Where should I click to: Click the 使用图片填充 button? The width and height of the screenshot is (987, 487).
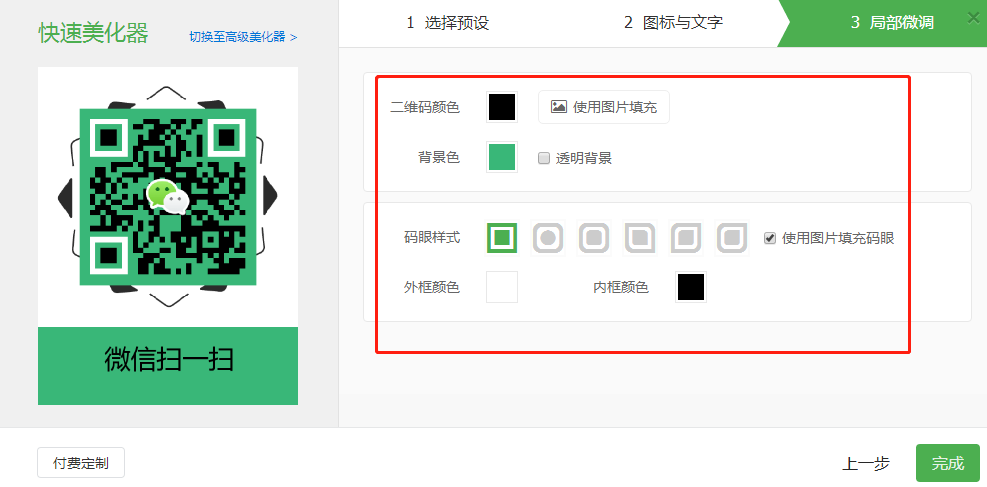pyautogui.click(x=604, y=107)
